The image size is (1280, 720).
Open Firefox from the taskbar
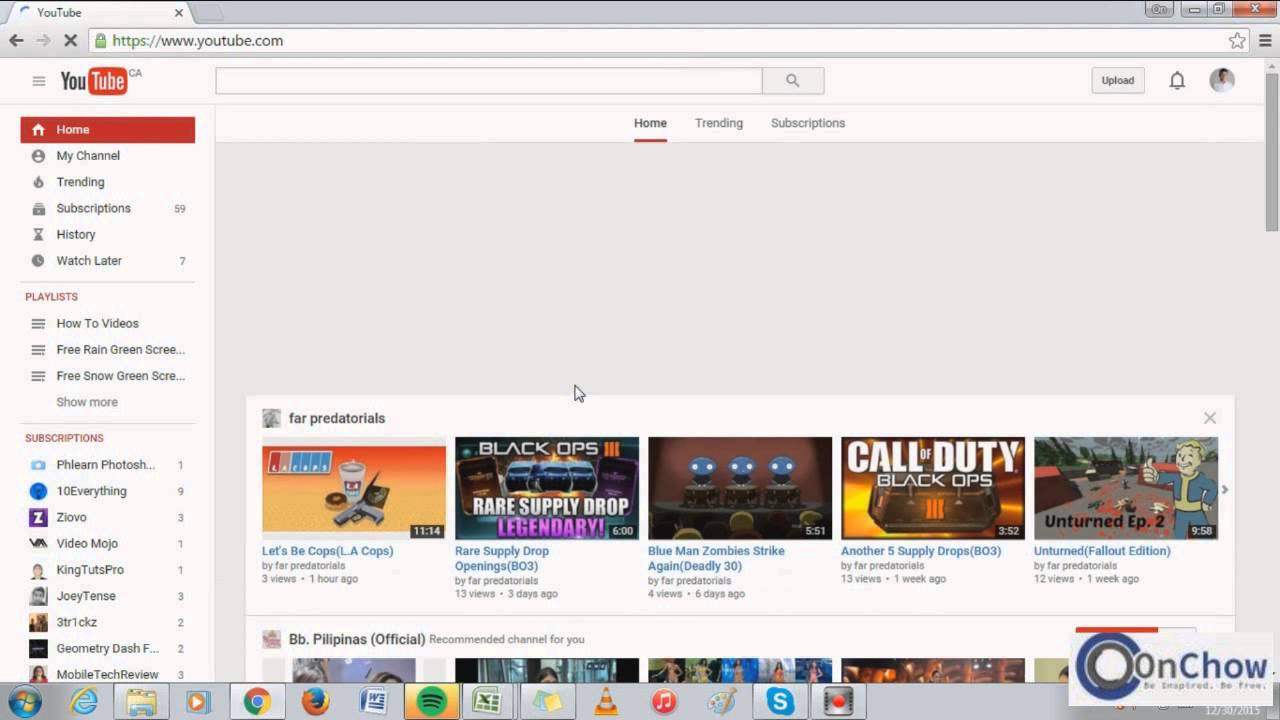[316, 702]
